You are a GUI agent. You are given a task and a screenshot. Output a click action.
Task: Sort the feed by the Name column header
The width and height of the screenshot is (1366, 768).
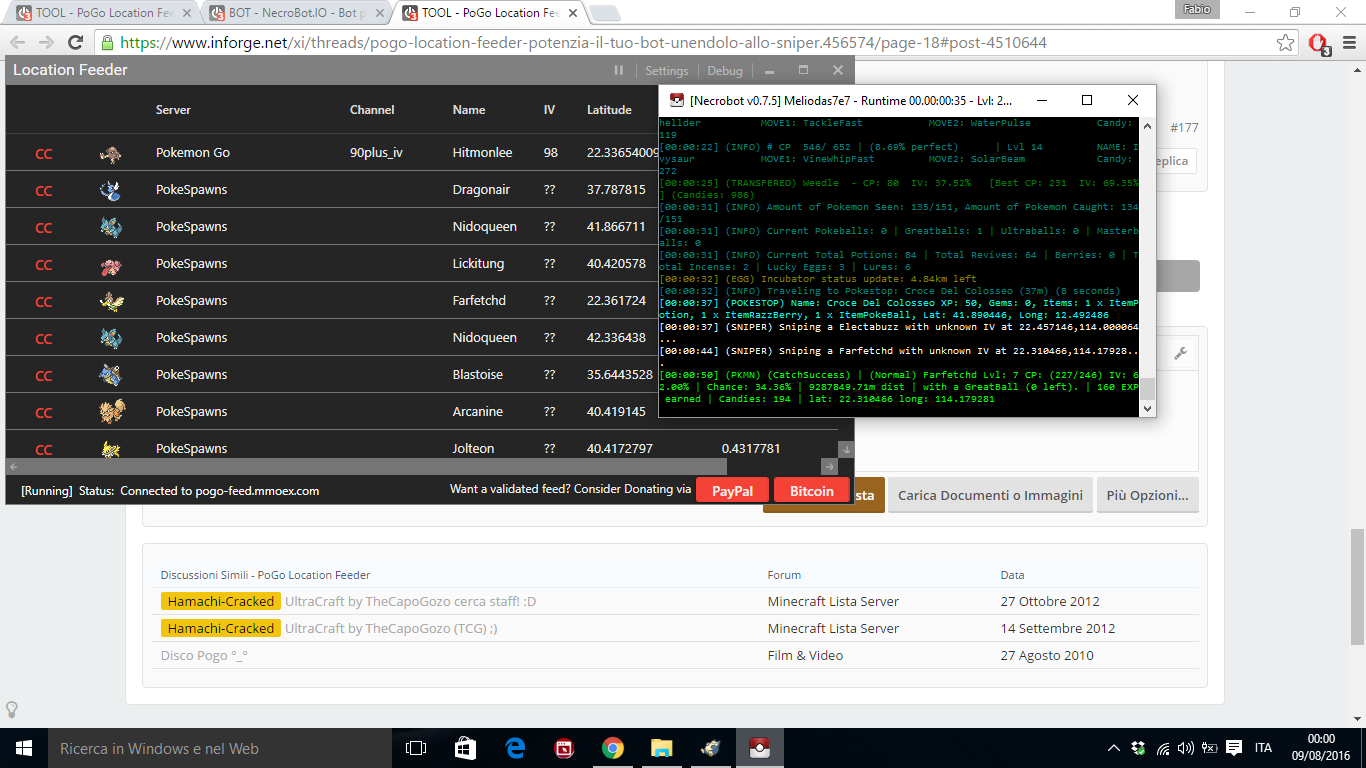pos(469,110)
